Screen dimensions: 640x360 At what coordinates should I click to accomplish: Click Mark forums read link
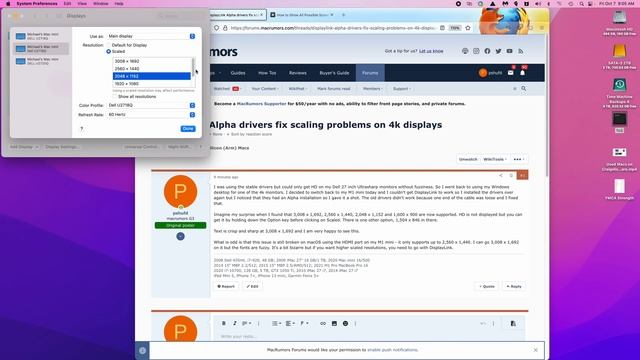coord(333,89)
